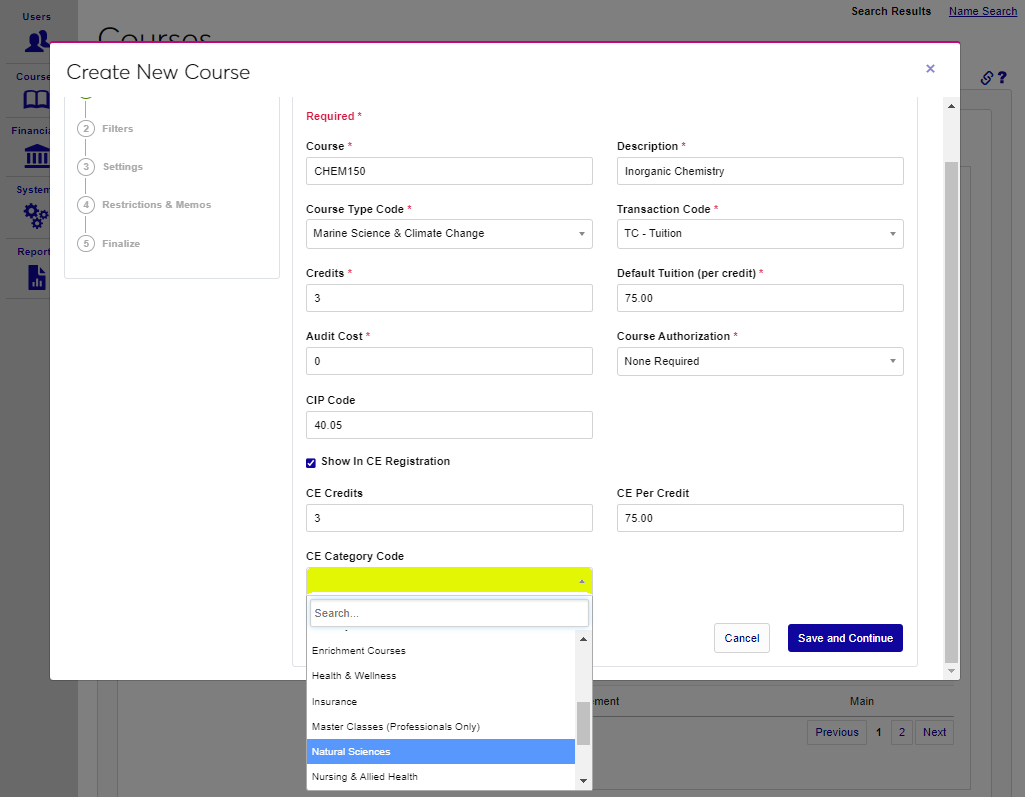Open the Reports document icon
The image size is (1025, 797).
tap(37, 277)
